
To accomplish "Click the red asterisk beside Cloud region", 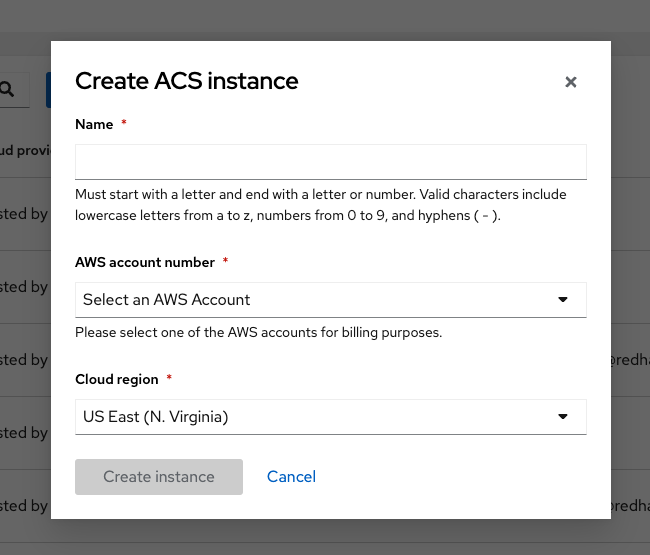I will [x=169, y=378].
